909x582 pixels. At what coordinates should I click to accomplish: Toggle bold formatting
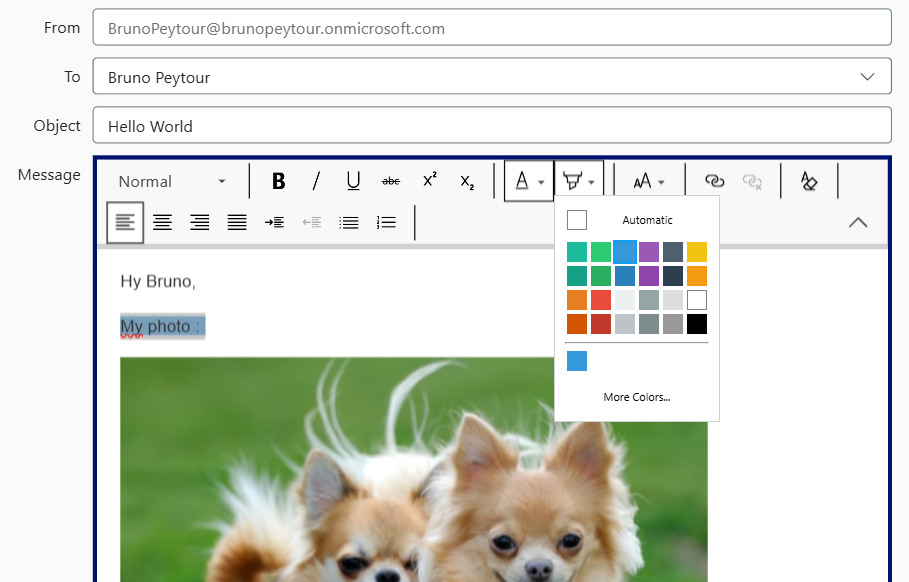279,181
